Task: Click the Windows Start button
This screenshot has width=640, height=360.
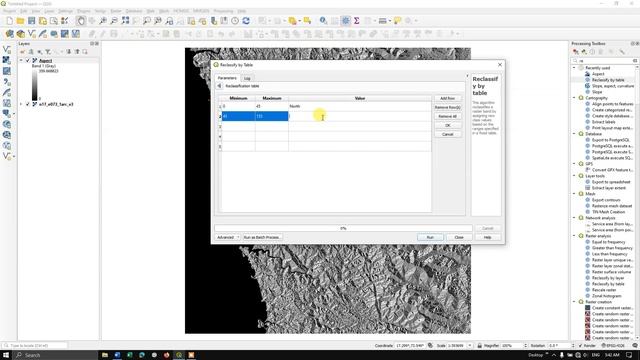Action: coord(6,355)
